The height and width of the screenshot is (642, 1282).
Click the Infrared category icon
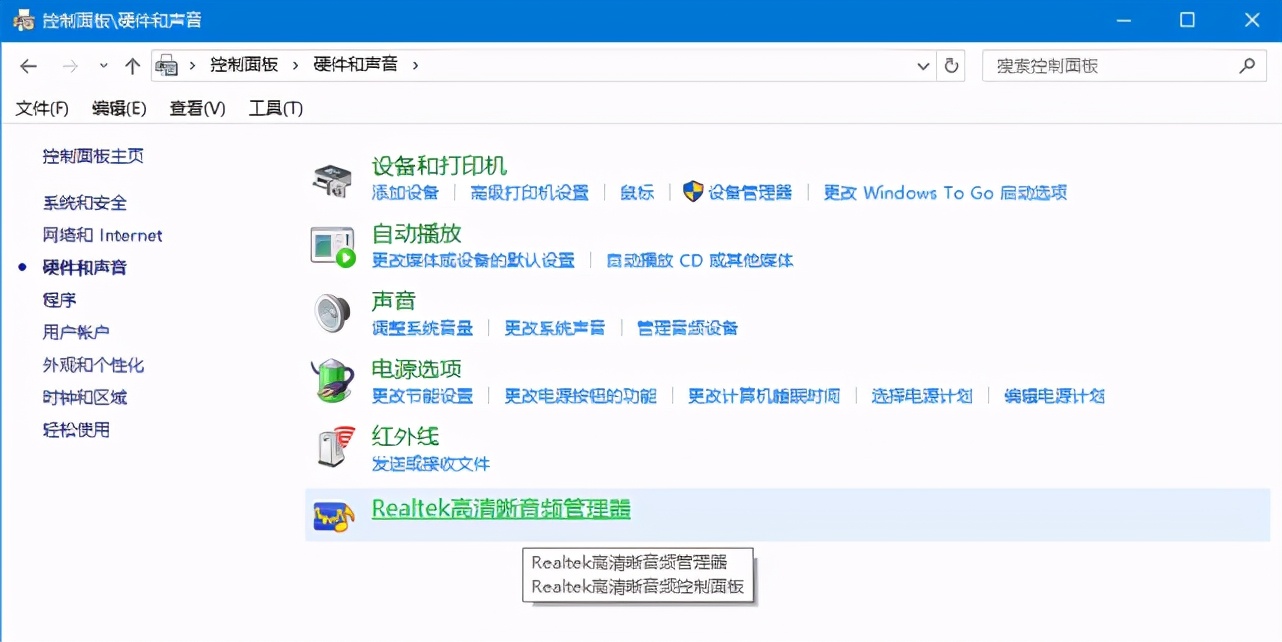coord(335,447)
